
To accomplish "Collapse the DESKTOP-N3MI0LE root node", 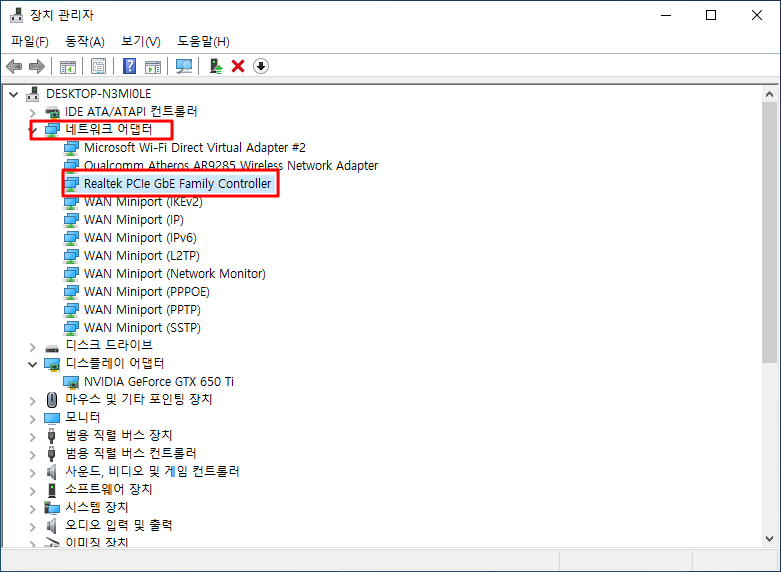I will point(14,94).
